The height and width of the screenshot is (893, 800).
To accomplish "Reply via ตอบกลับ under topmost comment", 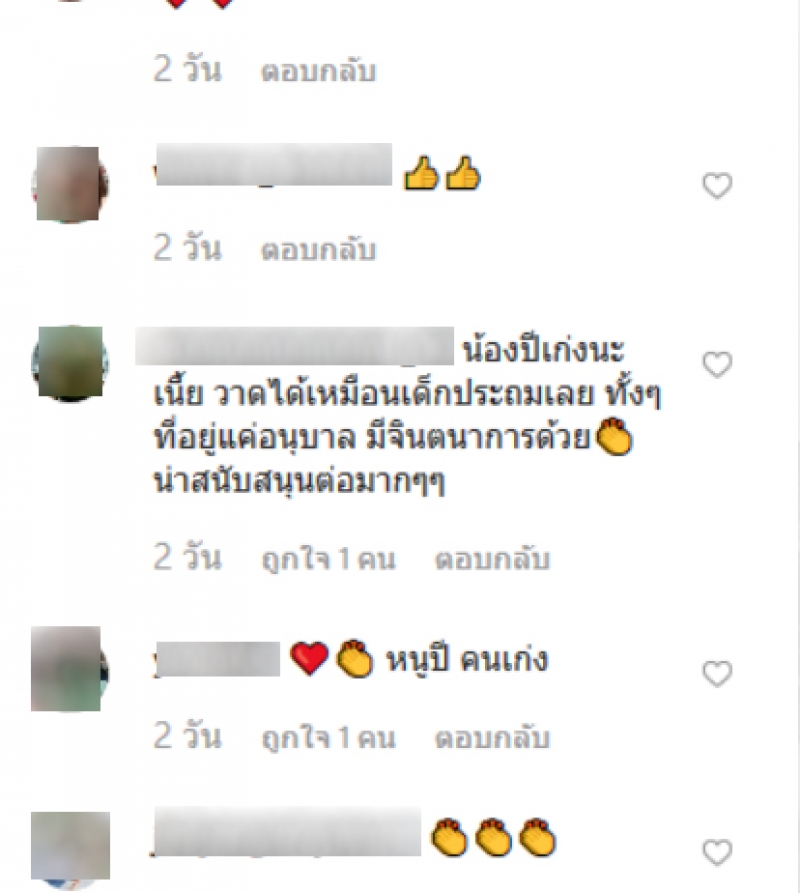I will tap(319, 71).
